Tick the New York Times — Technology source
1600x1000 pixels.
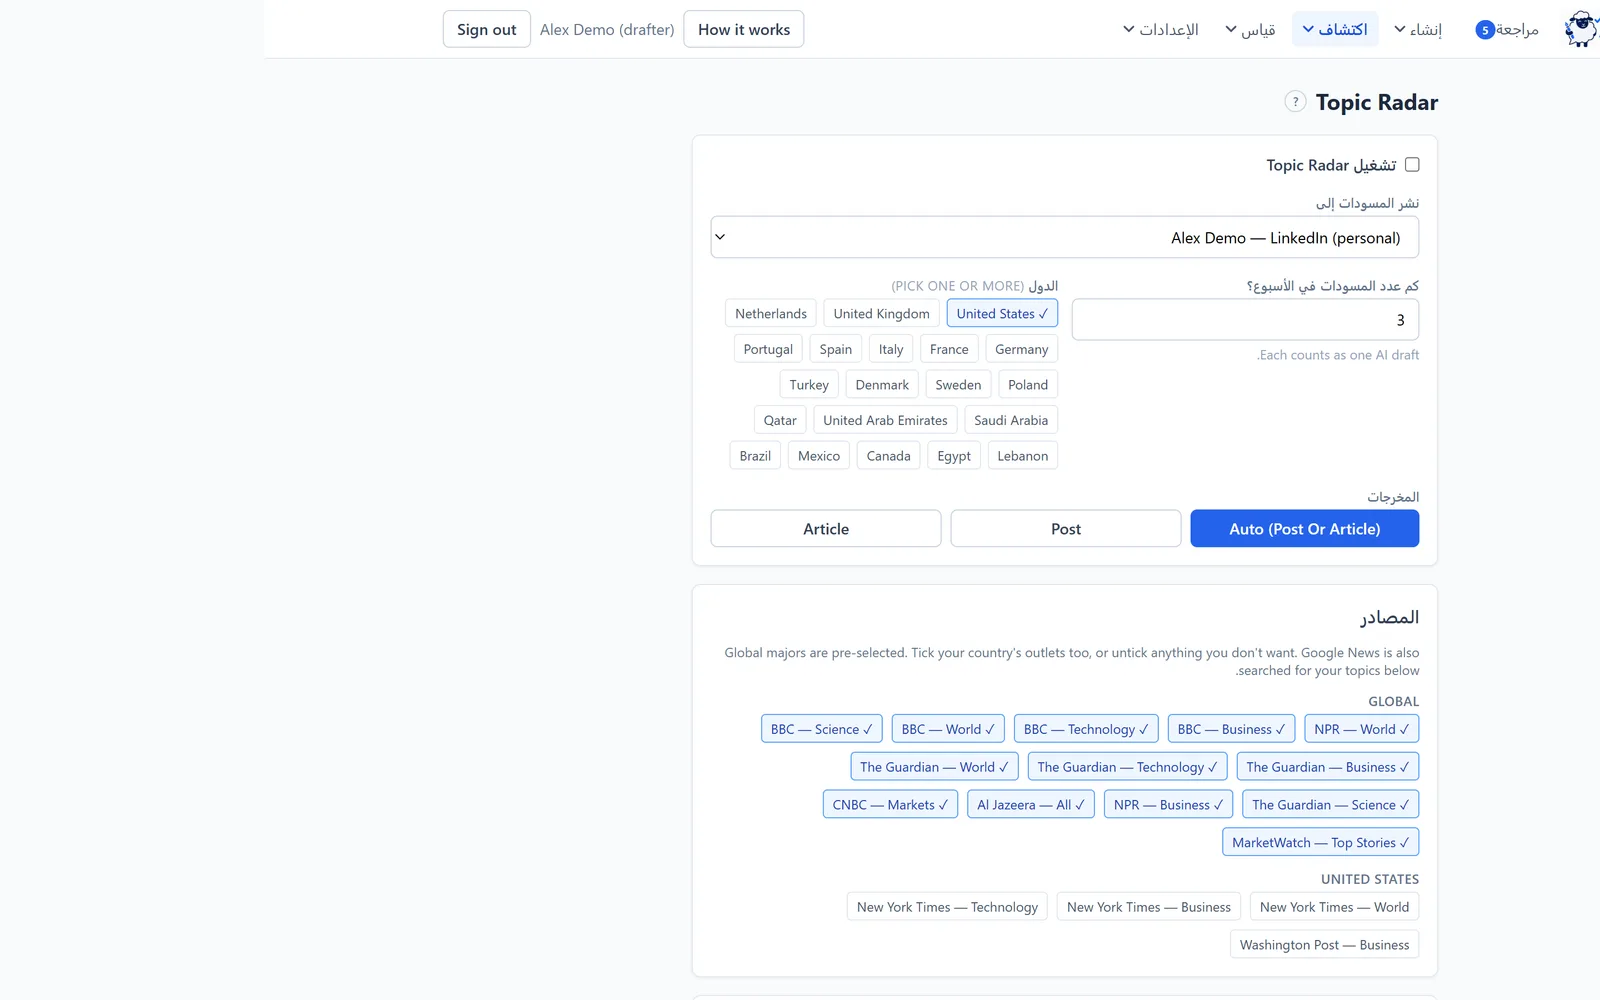coord(947,907)
